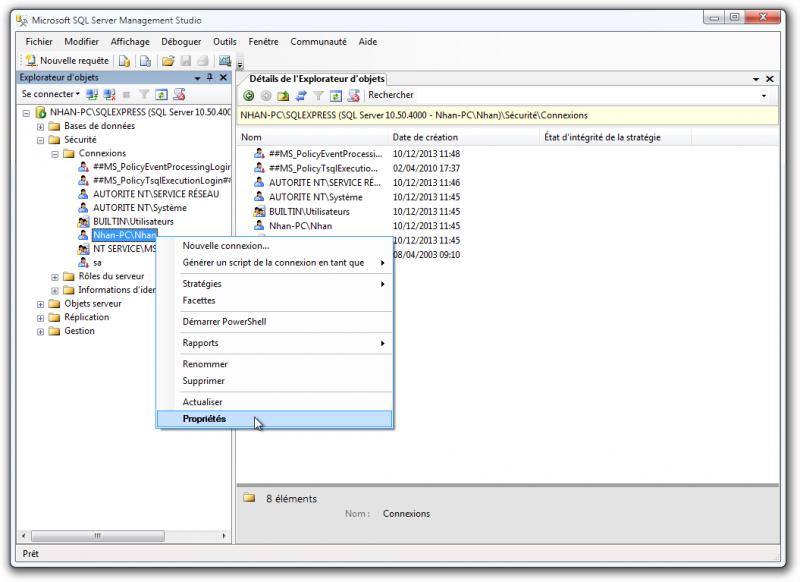Sort by the Date de création column header
800x582 pixels.
[463, 138]
